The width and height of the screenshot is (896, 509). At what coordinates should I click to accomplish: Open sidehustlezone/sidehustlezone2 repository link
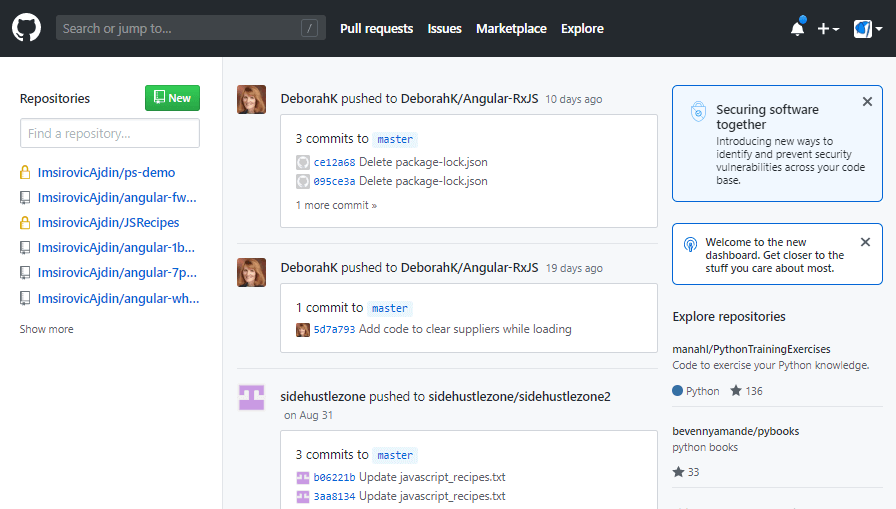pos(519,396)
